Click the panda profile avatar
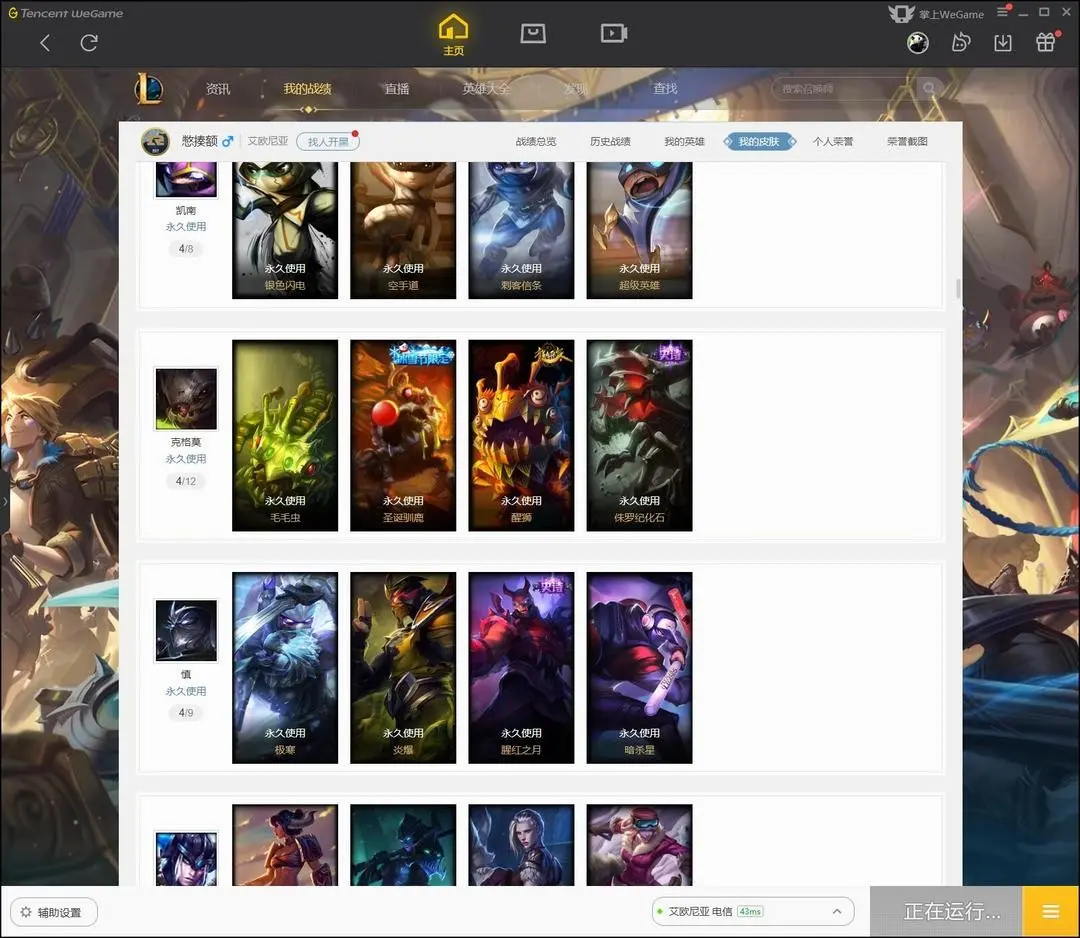Screen dimensions: 1080x938 (x=917, y=43)
